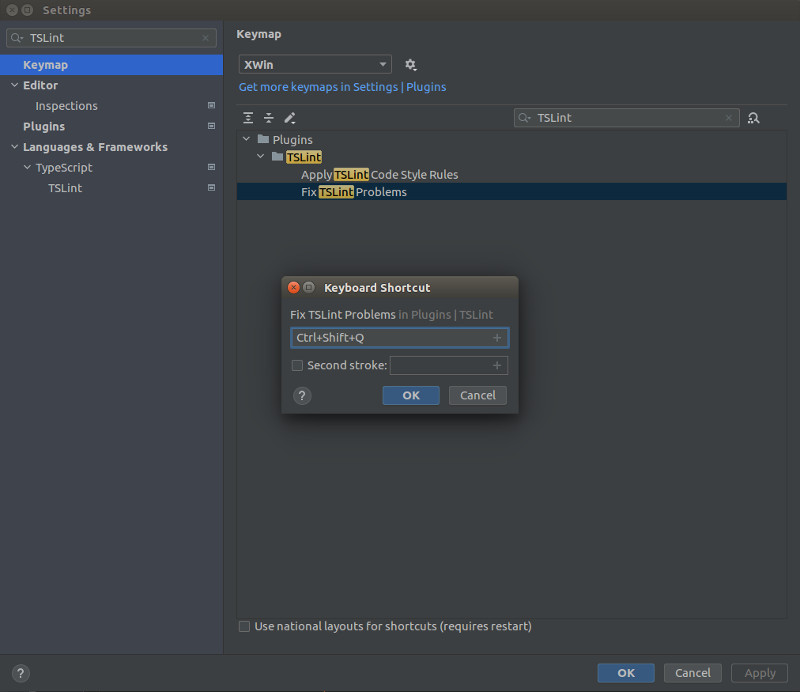Click the help question mark in the shortcut dialog
This screenshot has height=692, width=800.
[x=302, y=395]
